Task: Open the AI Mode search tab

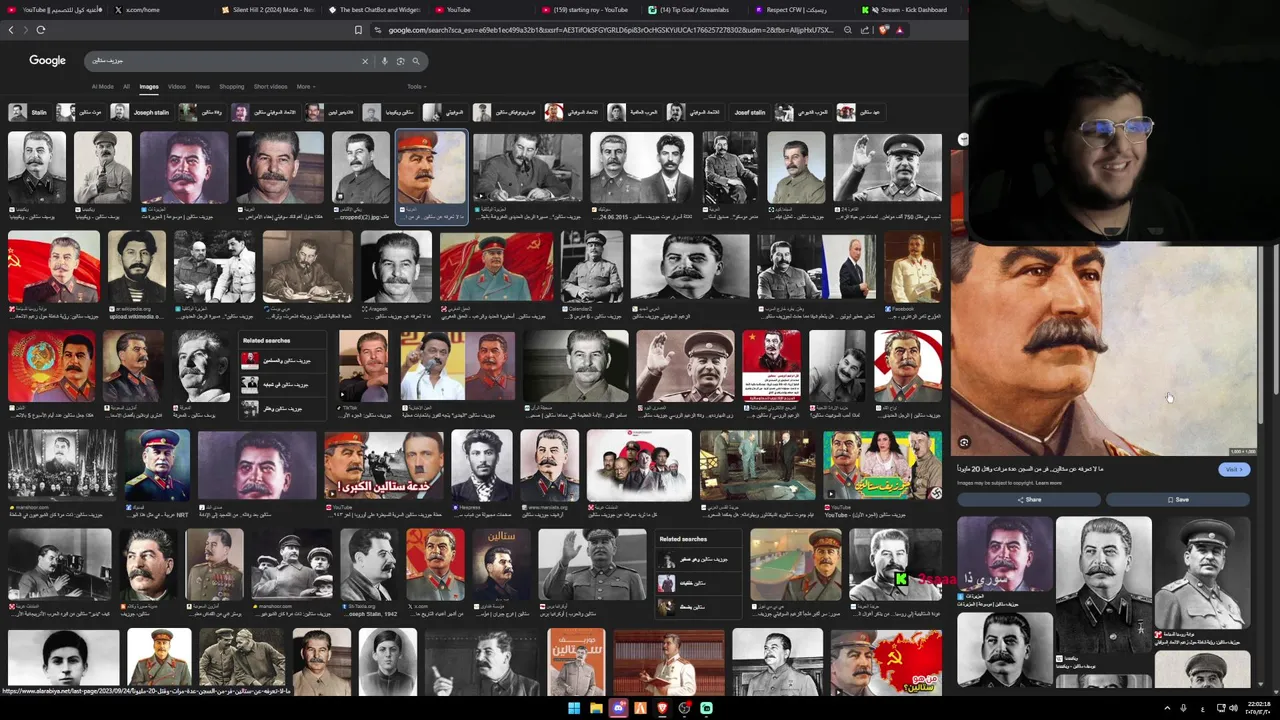Action: 102,87
